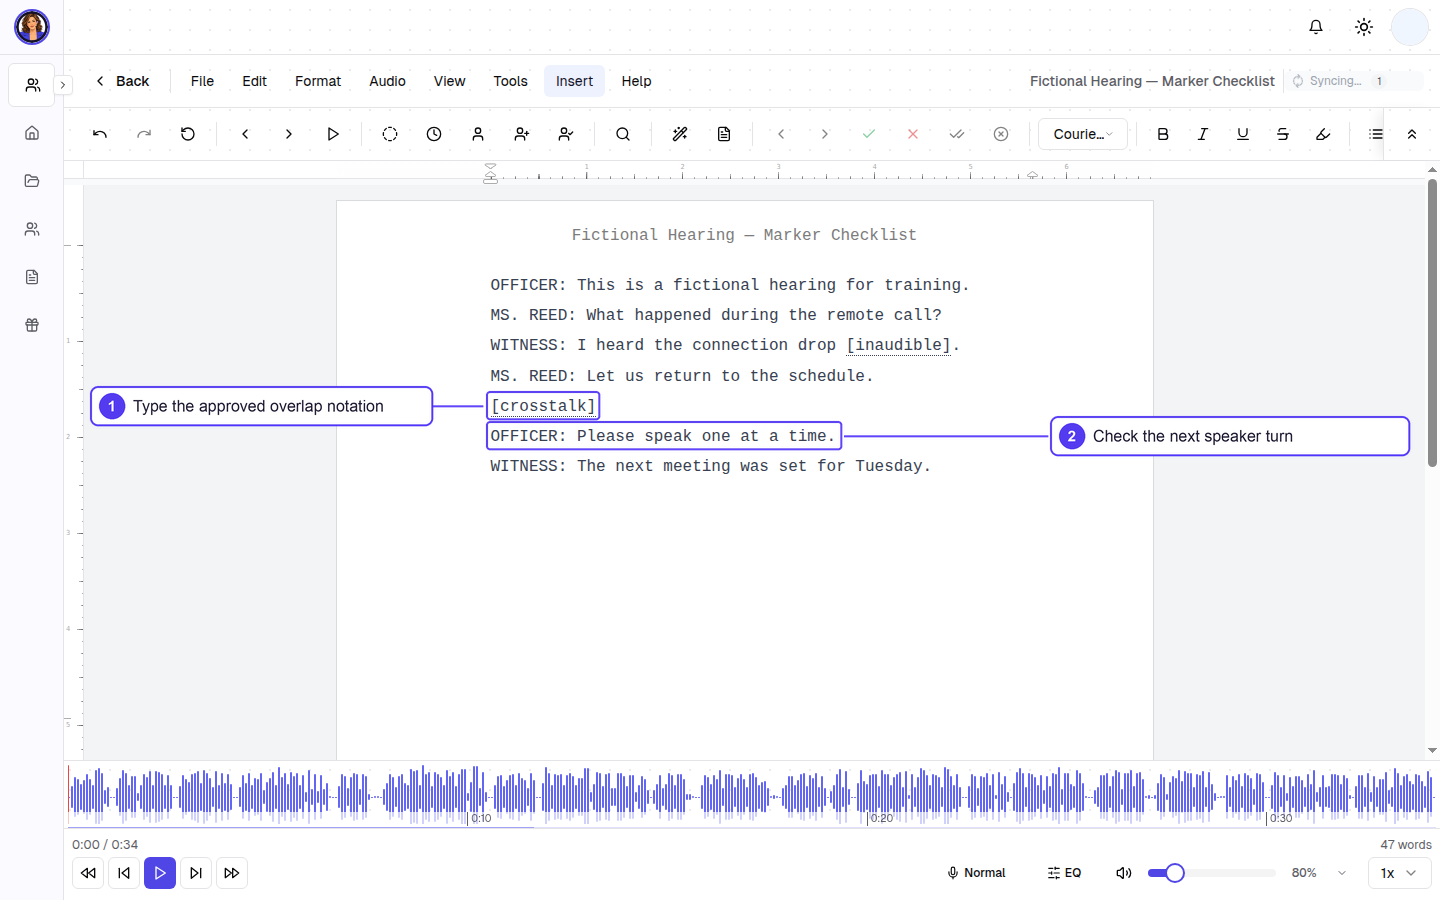Image resolution: width=1440 pixels, height=900 pixels.
Task: Click the dashed circle marker icon
Action: click(x=390, y=134)
